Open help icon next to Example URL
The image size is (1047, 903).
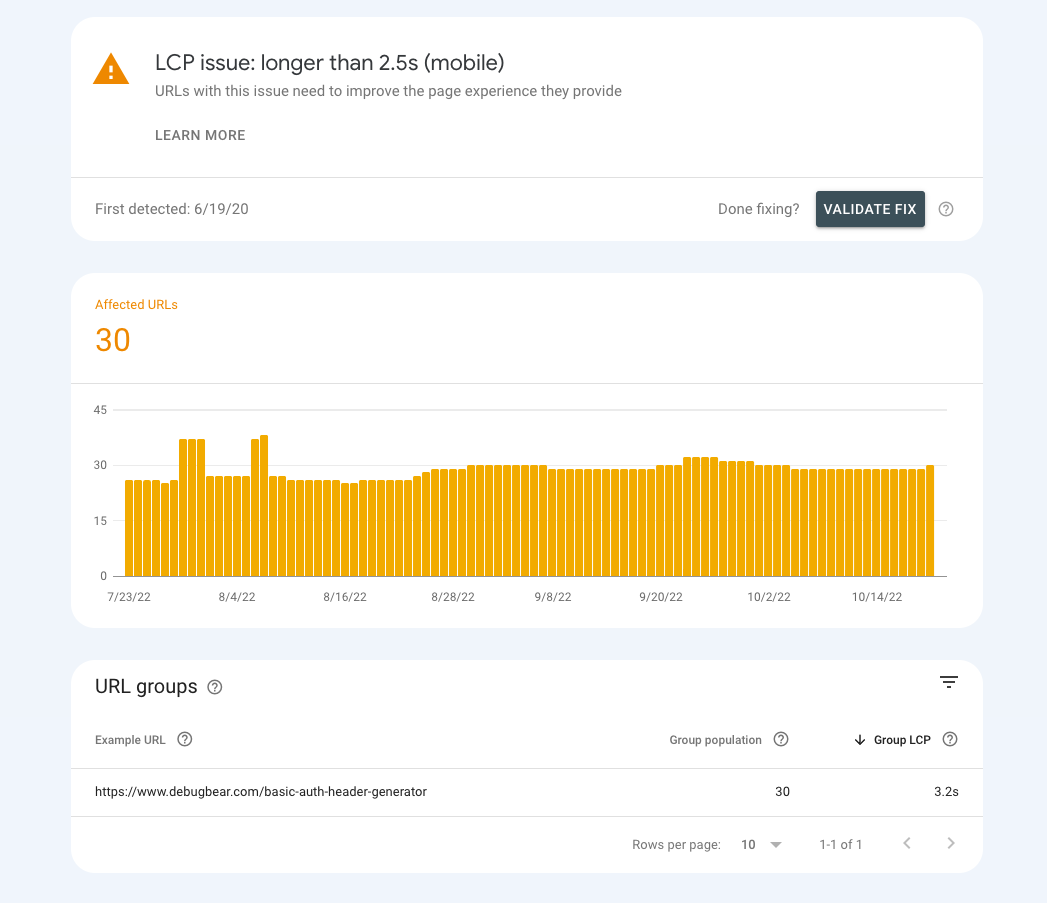click(x=185, y=739)
